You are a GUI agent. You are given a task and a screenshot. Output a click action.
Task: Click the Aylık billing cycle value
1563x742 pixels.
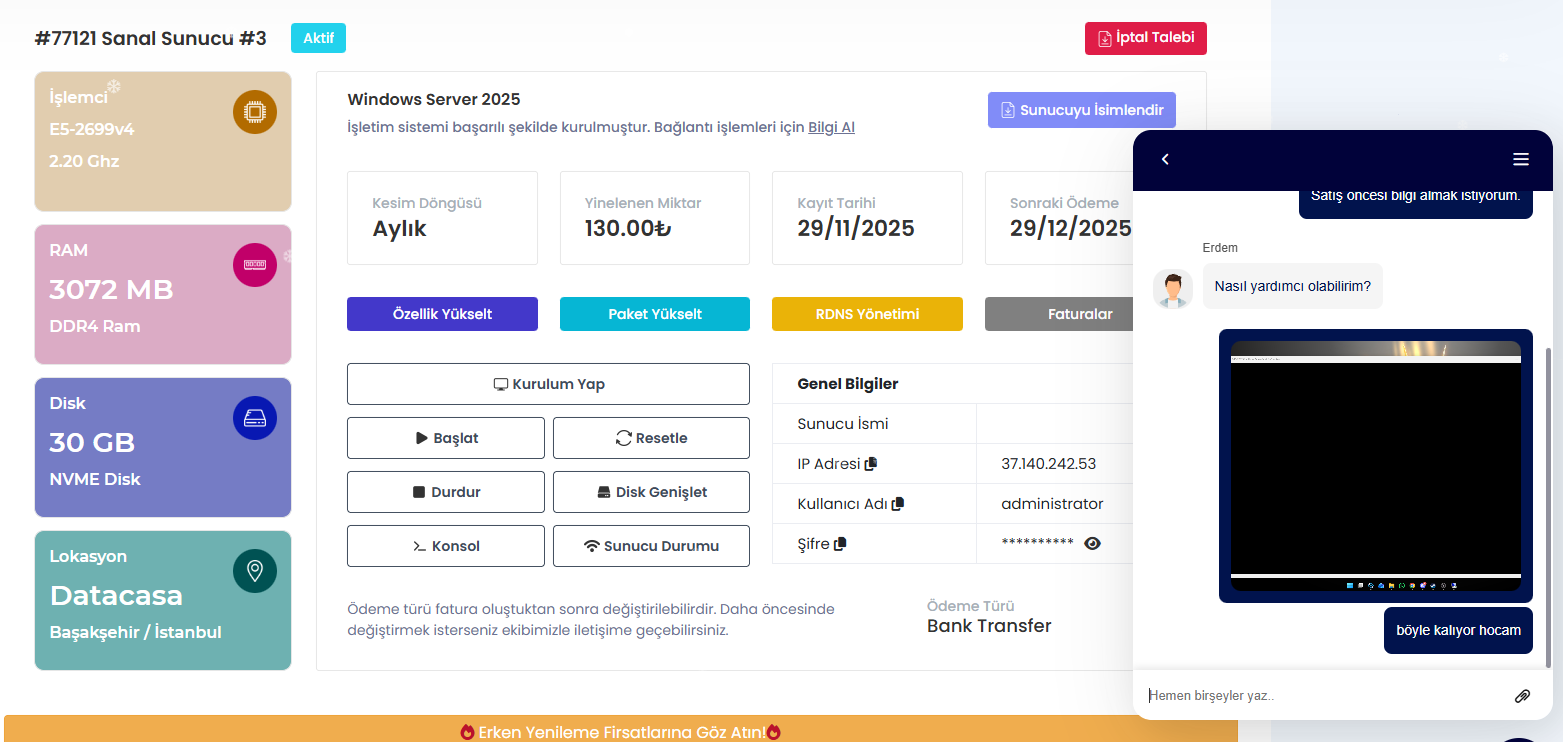tap(400, 229)
